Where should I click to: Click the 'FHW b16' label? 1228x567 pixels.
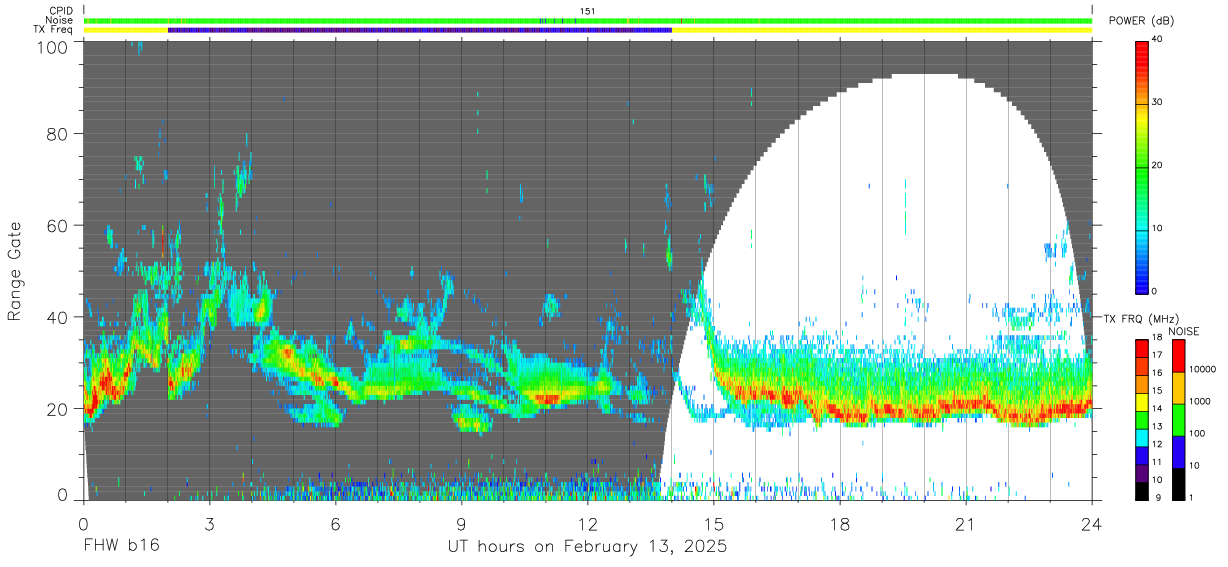click(122, 546)
